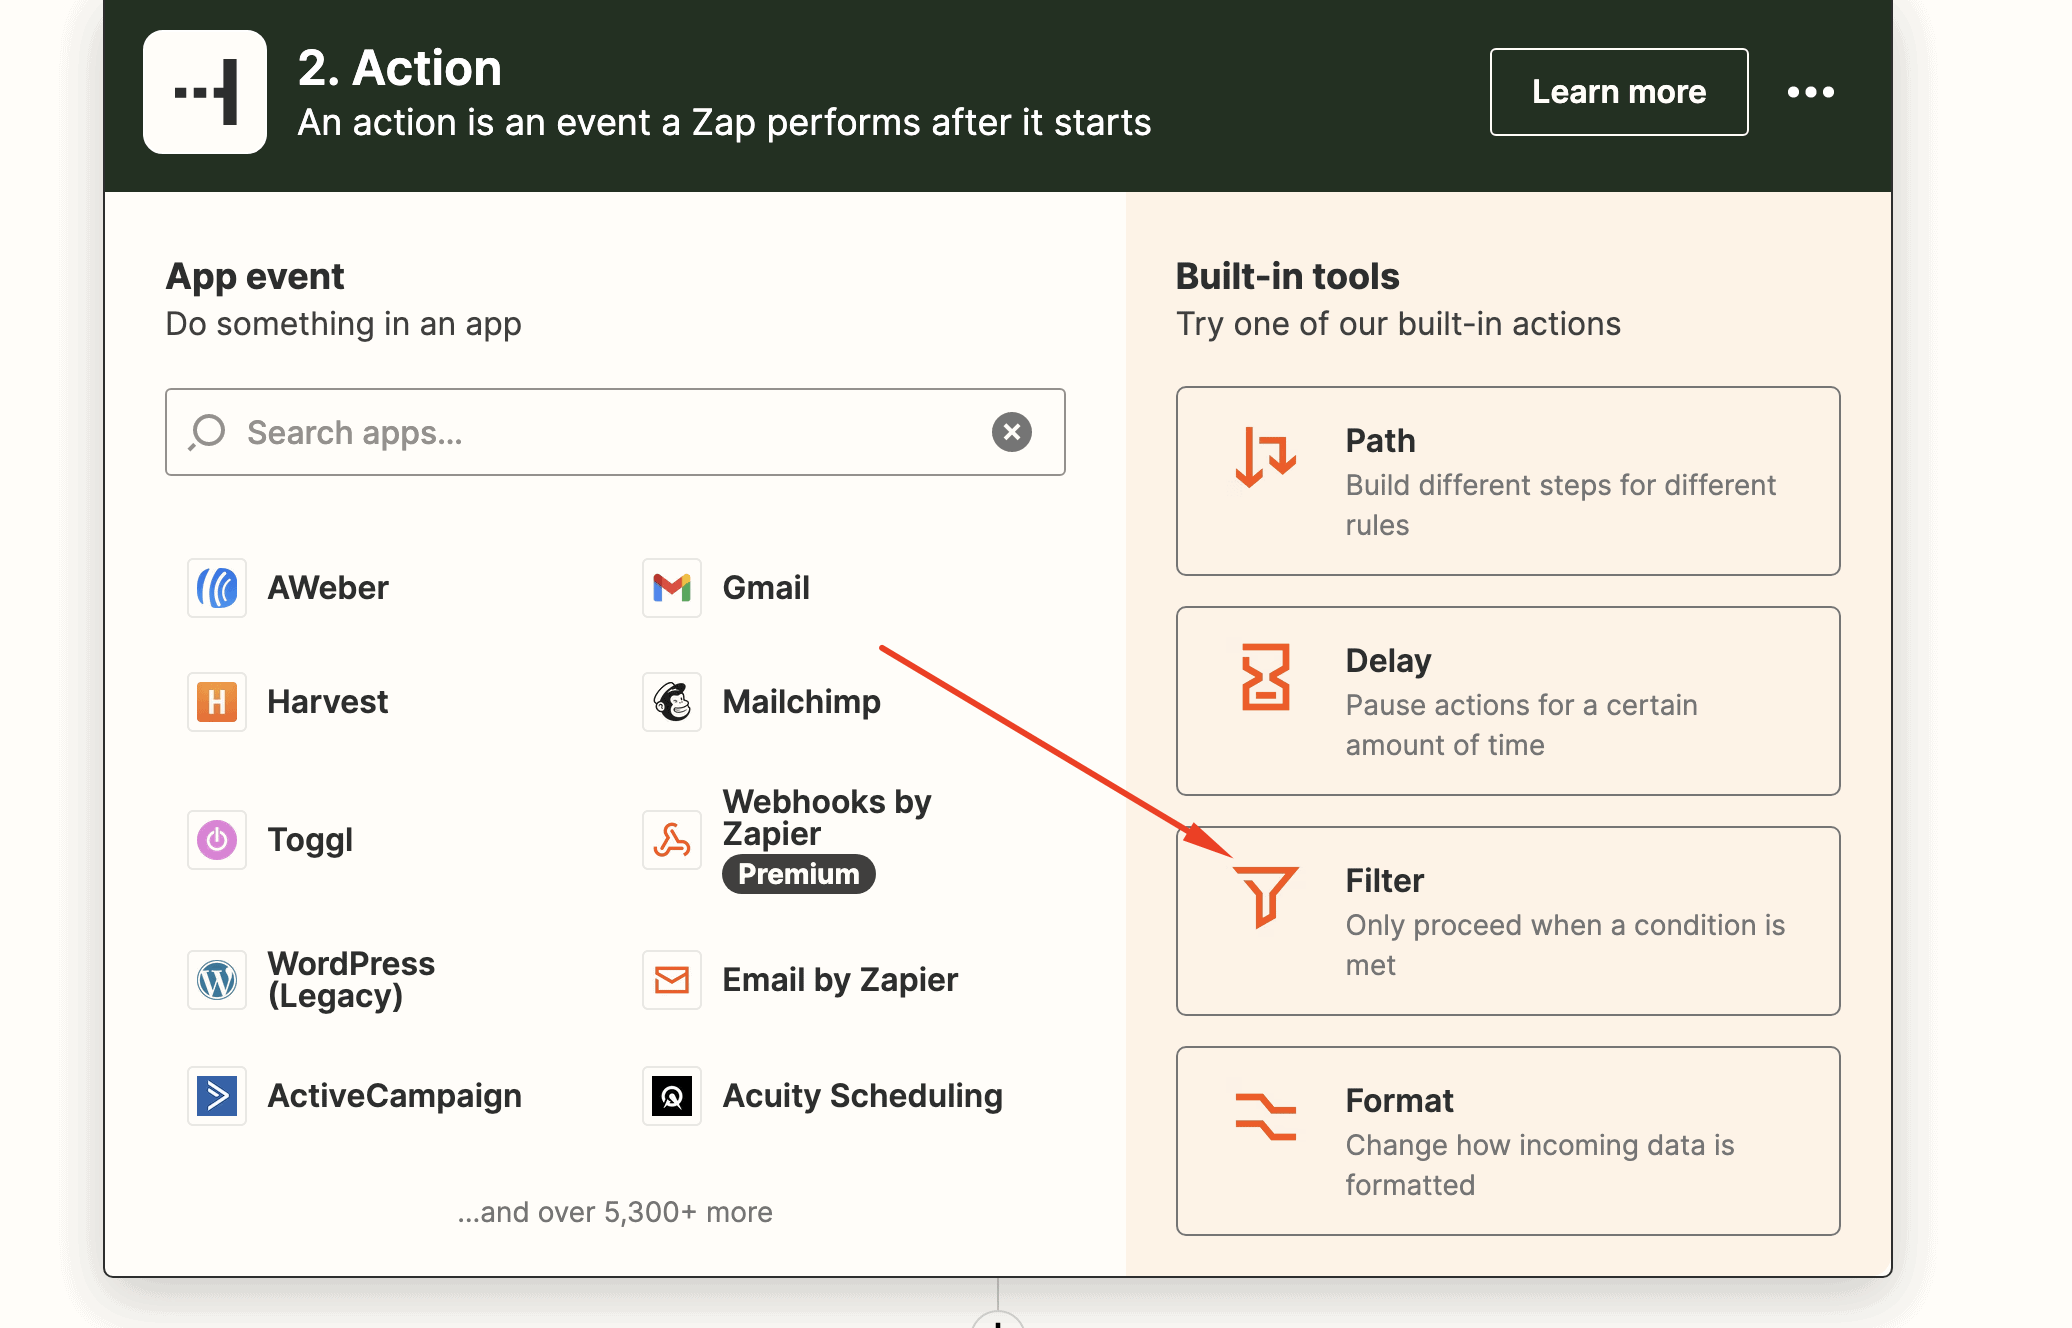Screen dimensions: 2072x1328
Task: Click the Email by Zapier label
Action: point(840,980)
